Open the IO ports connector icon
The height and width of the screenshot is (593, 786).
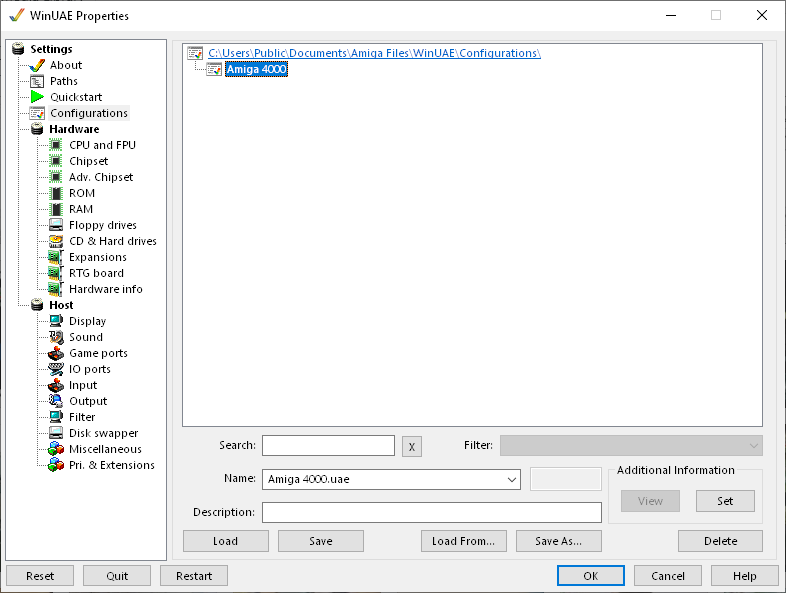(x=56, y=369)
